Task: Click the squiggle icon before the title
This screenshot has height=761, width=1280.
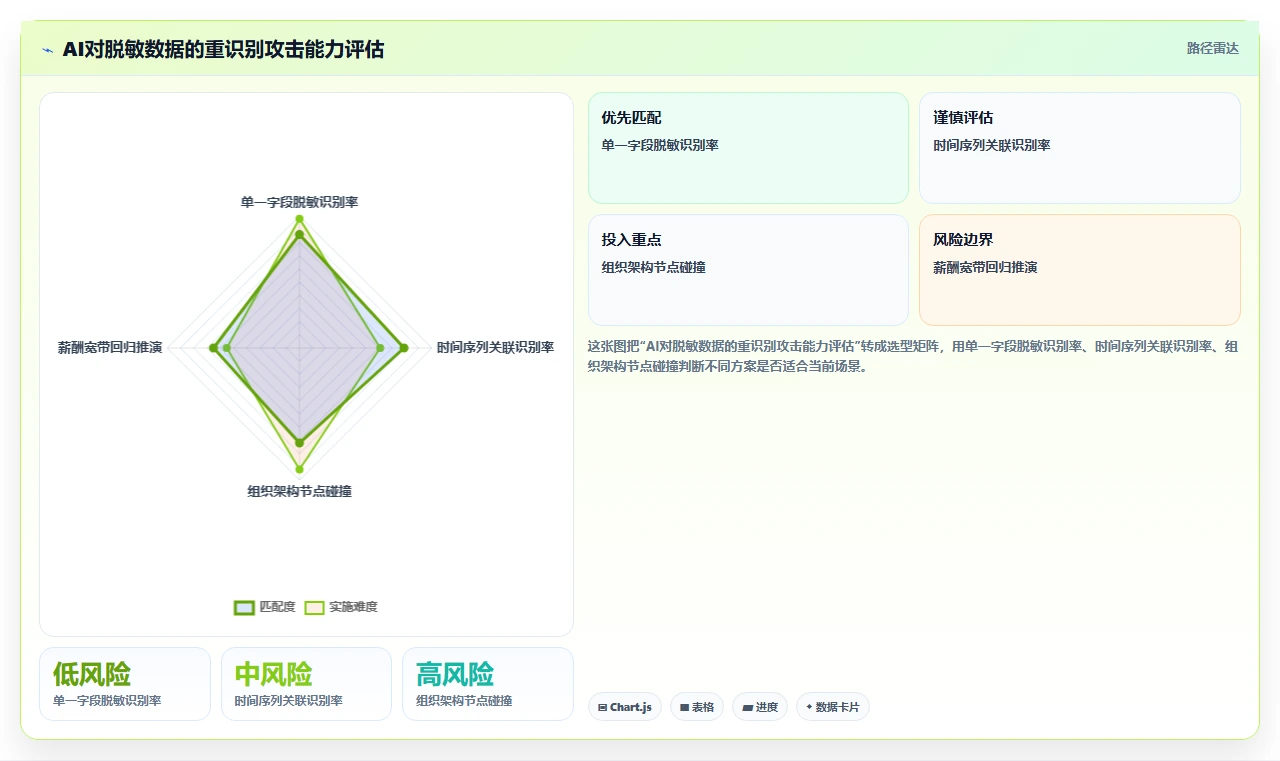Action: click(x=47, y=50)
